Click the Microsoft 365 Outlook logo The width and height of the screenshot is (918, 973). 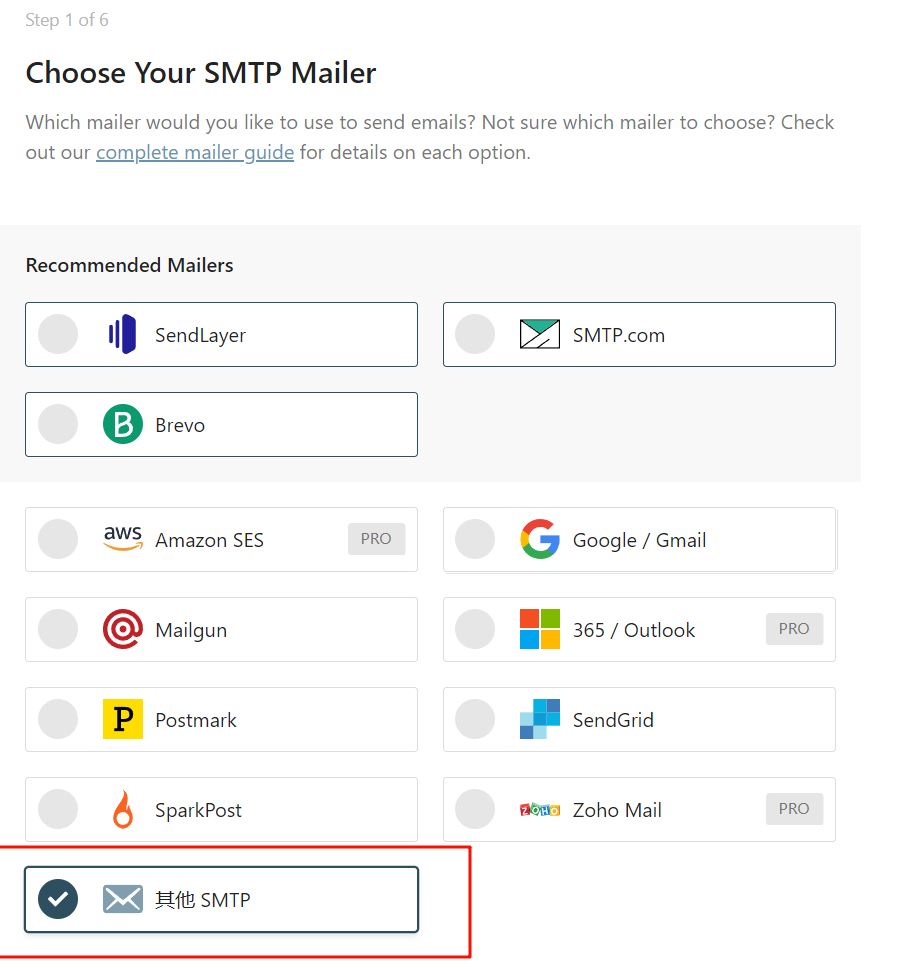[540, 630]
